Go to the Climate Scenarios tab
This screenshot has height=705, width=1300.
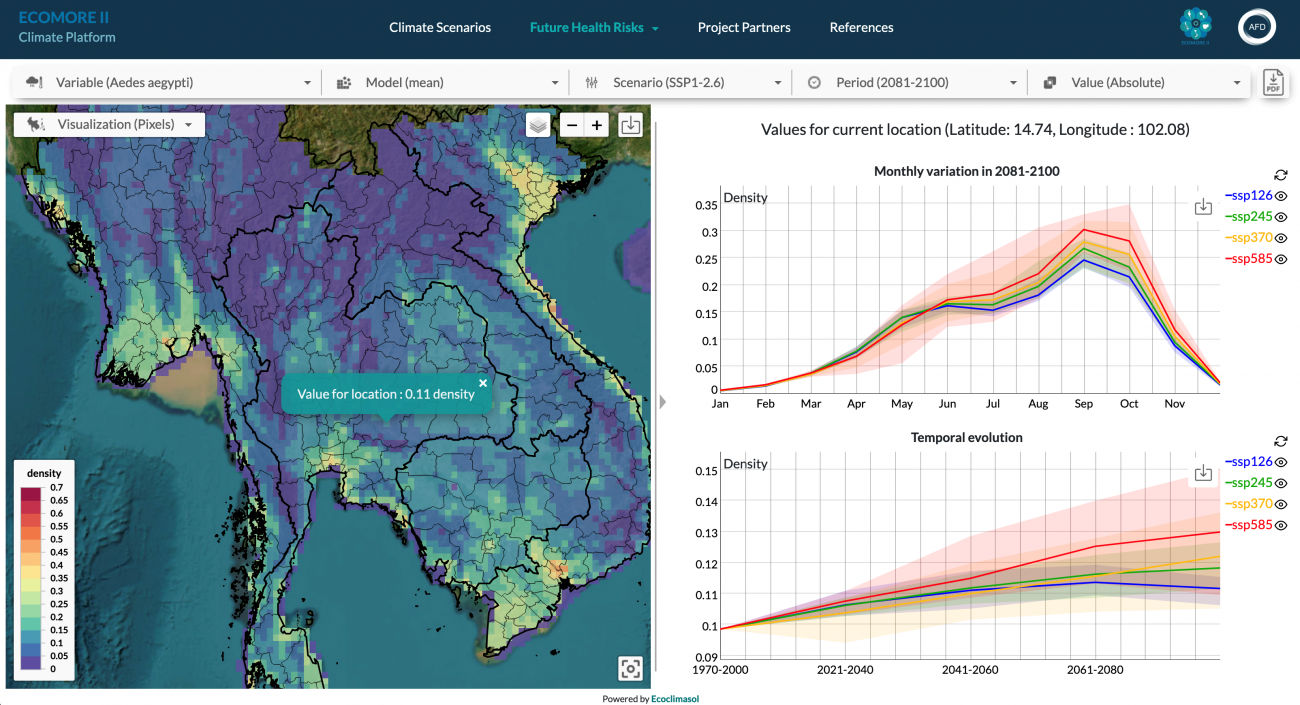(x=440, y=28)
